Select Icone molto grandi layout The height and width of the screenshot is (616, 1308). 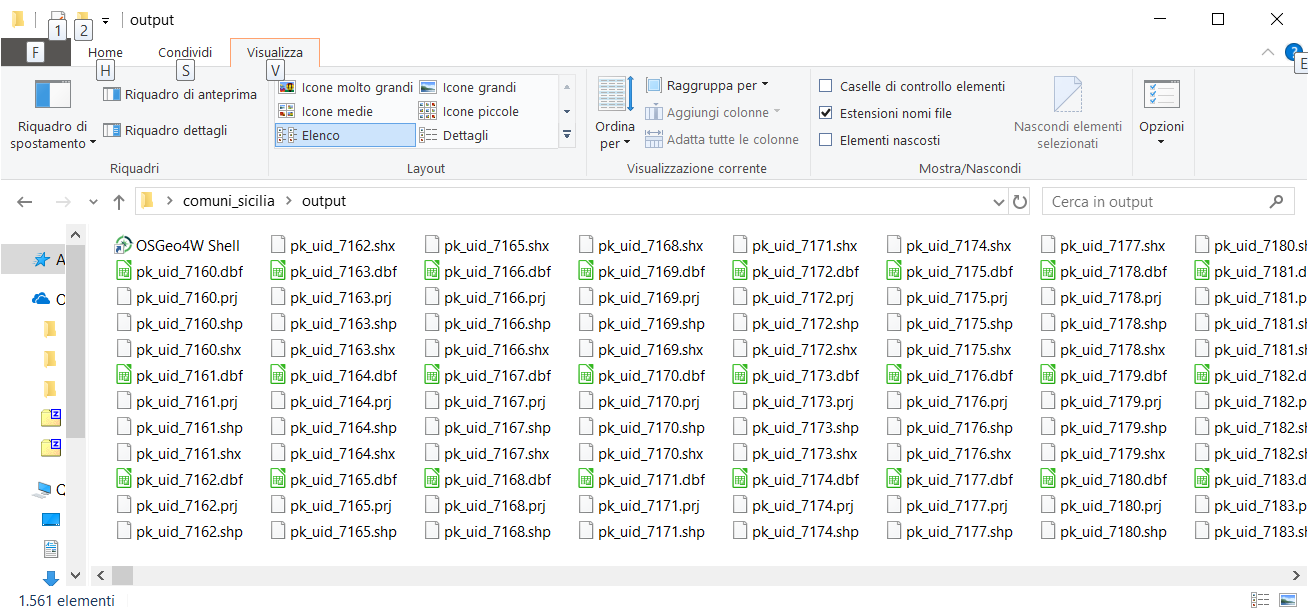(287, 88)
